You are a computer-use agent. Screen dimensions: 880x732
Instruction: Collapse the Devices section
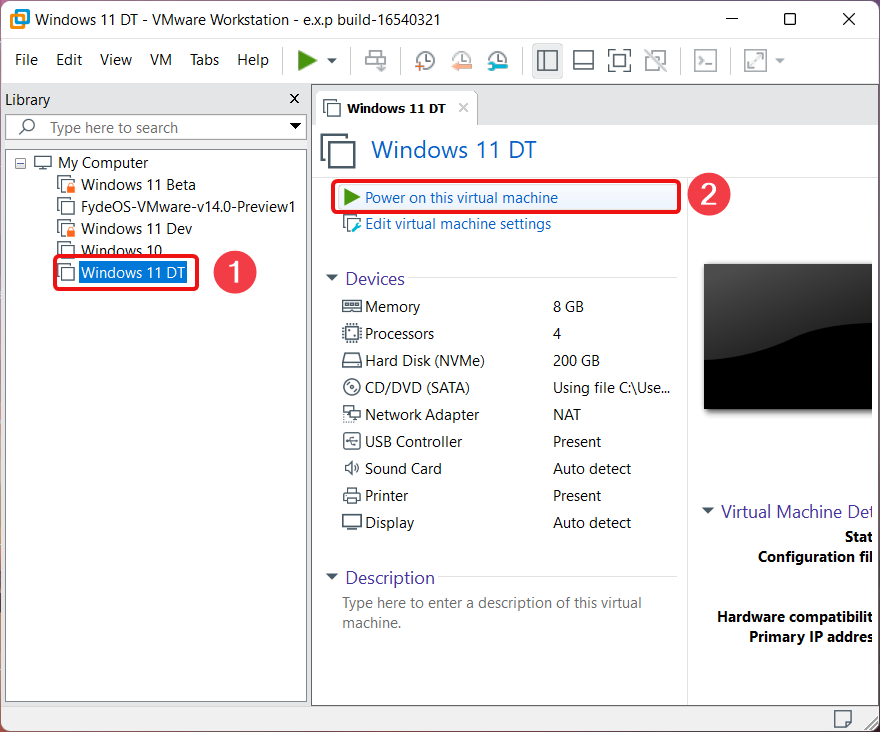(x=332, y=278)
